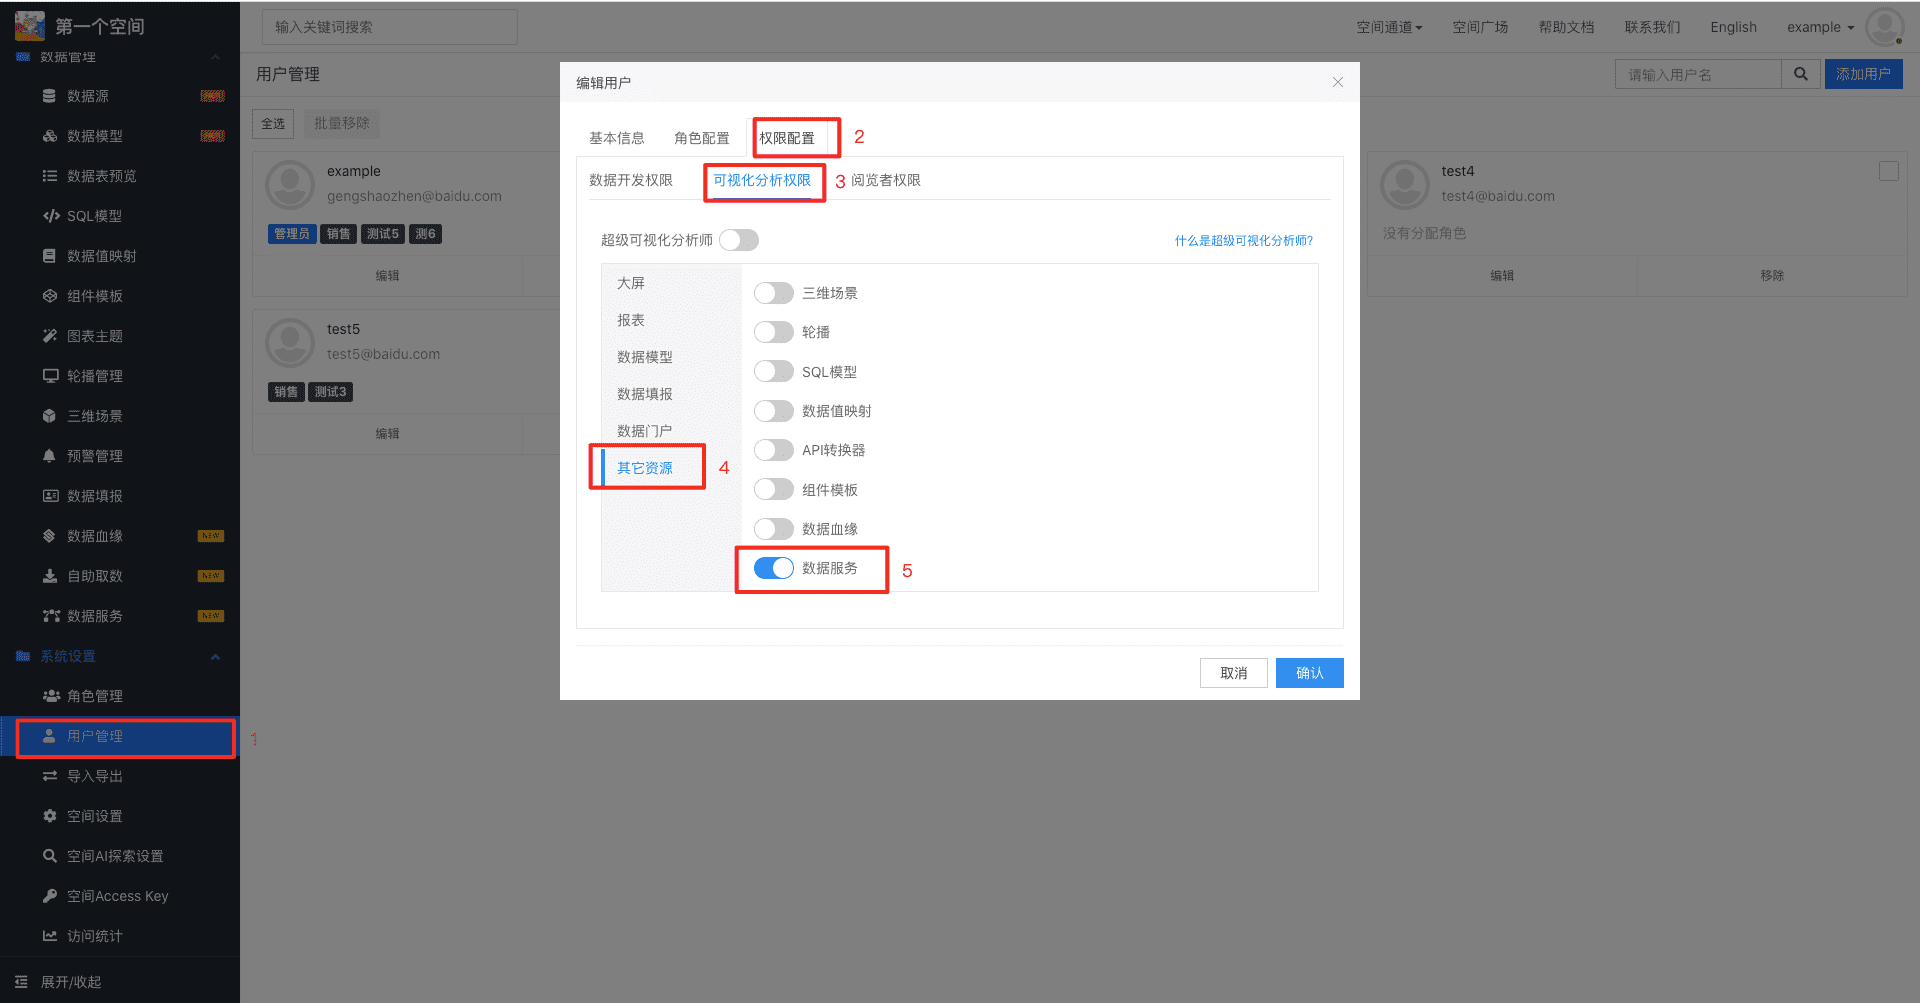The height and width of the screenshot is (1003, 1920).
Task: Open 三维场景 sidebar item
Action: pos(95,416)
